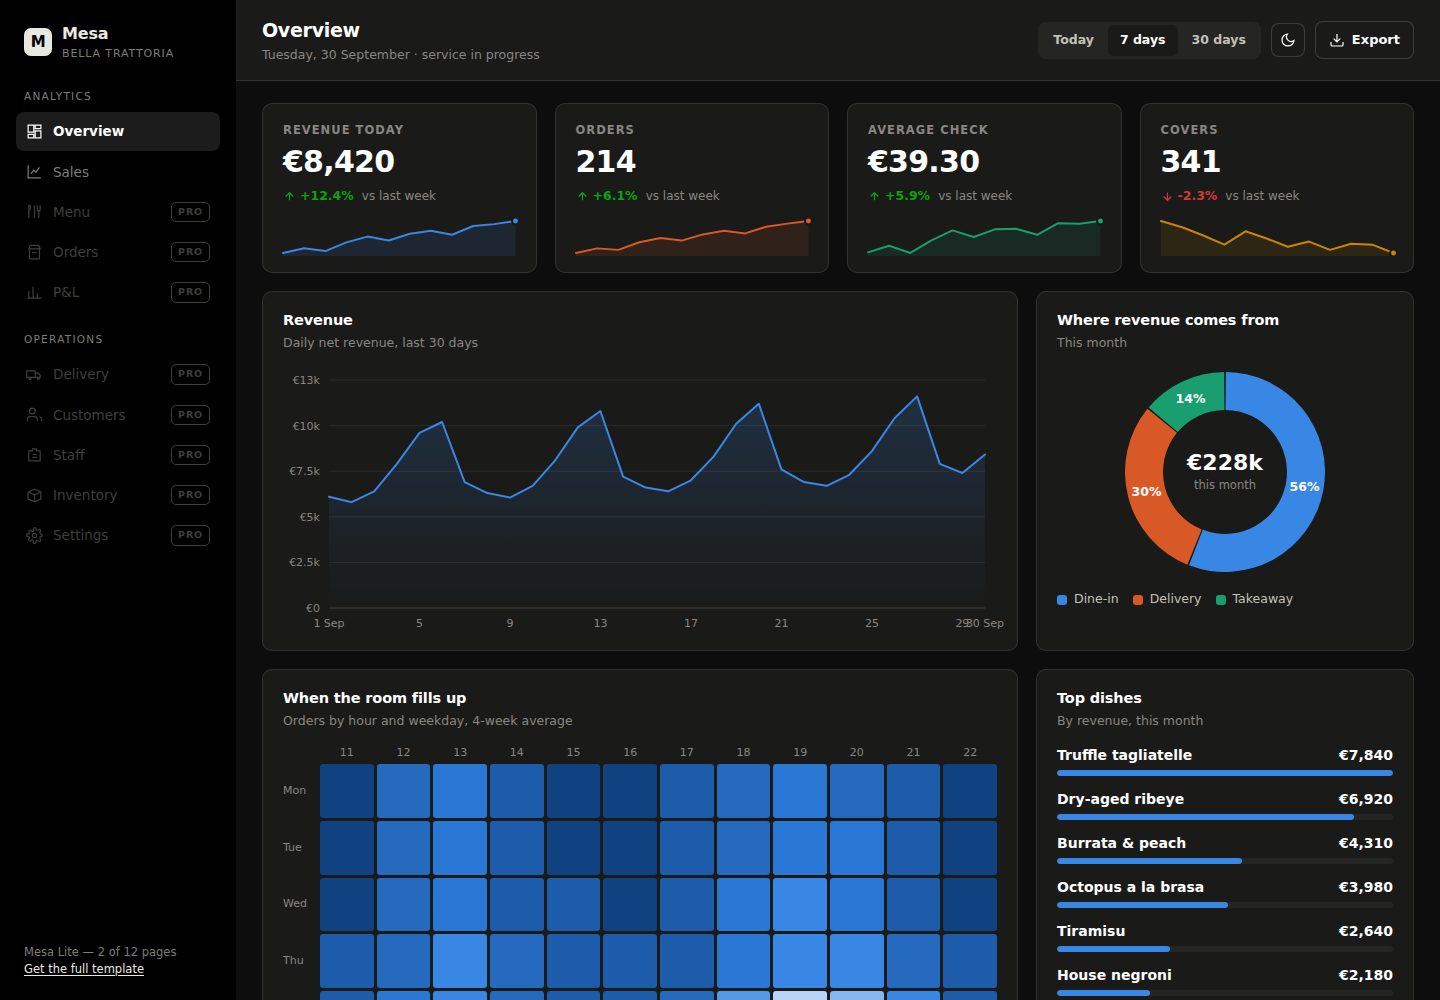Toggle dark mode with the moon icon
The height and width of the screenshot is (1000, 1440).
pyautogui.click(x=1288, y=40)
